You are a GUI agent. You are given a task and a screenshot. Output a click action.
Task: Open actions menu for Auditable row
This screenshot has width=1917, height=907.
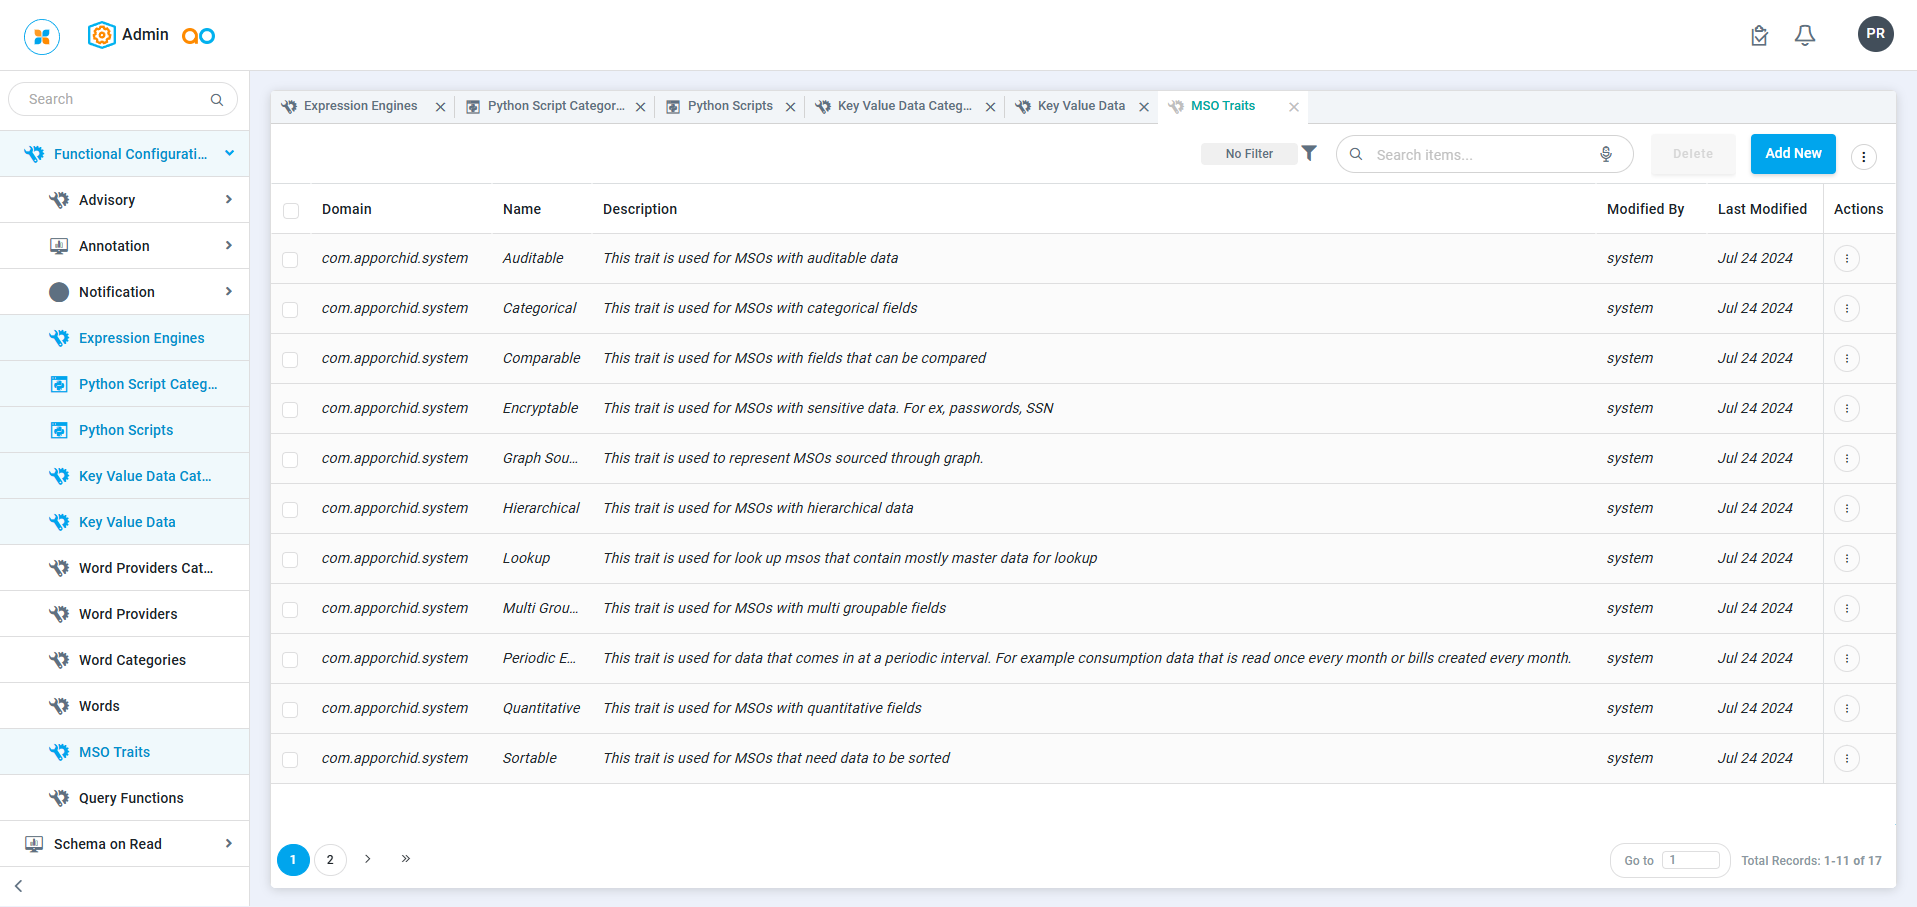pyautogui.click(x=1846, y=258)
